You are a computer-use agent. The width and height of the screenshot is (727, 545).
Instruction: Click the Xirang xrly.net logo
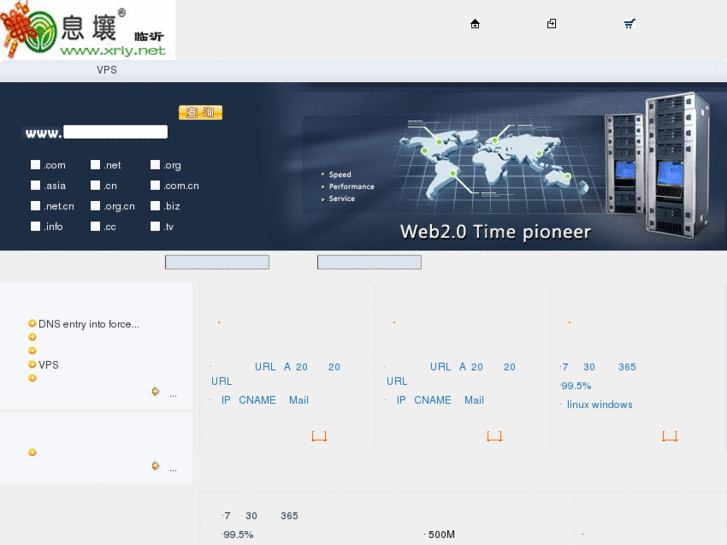coord(87,30)
